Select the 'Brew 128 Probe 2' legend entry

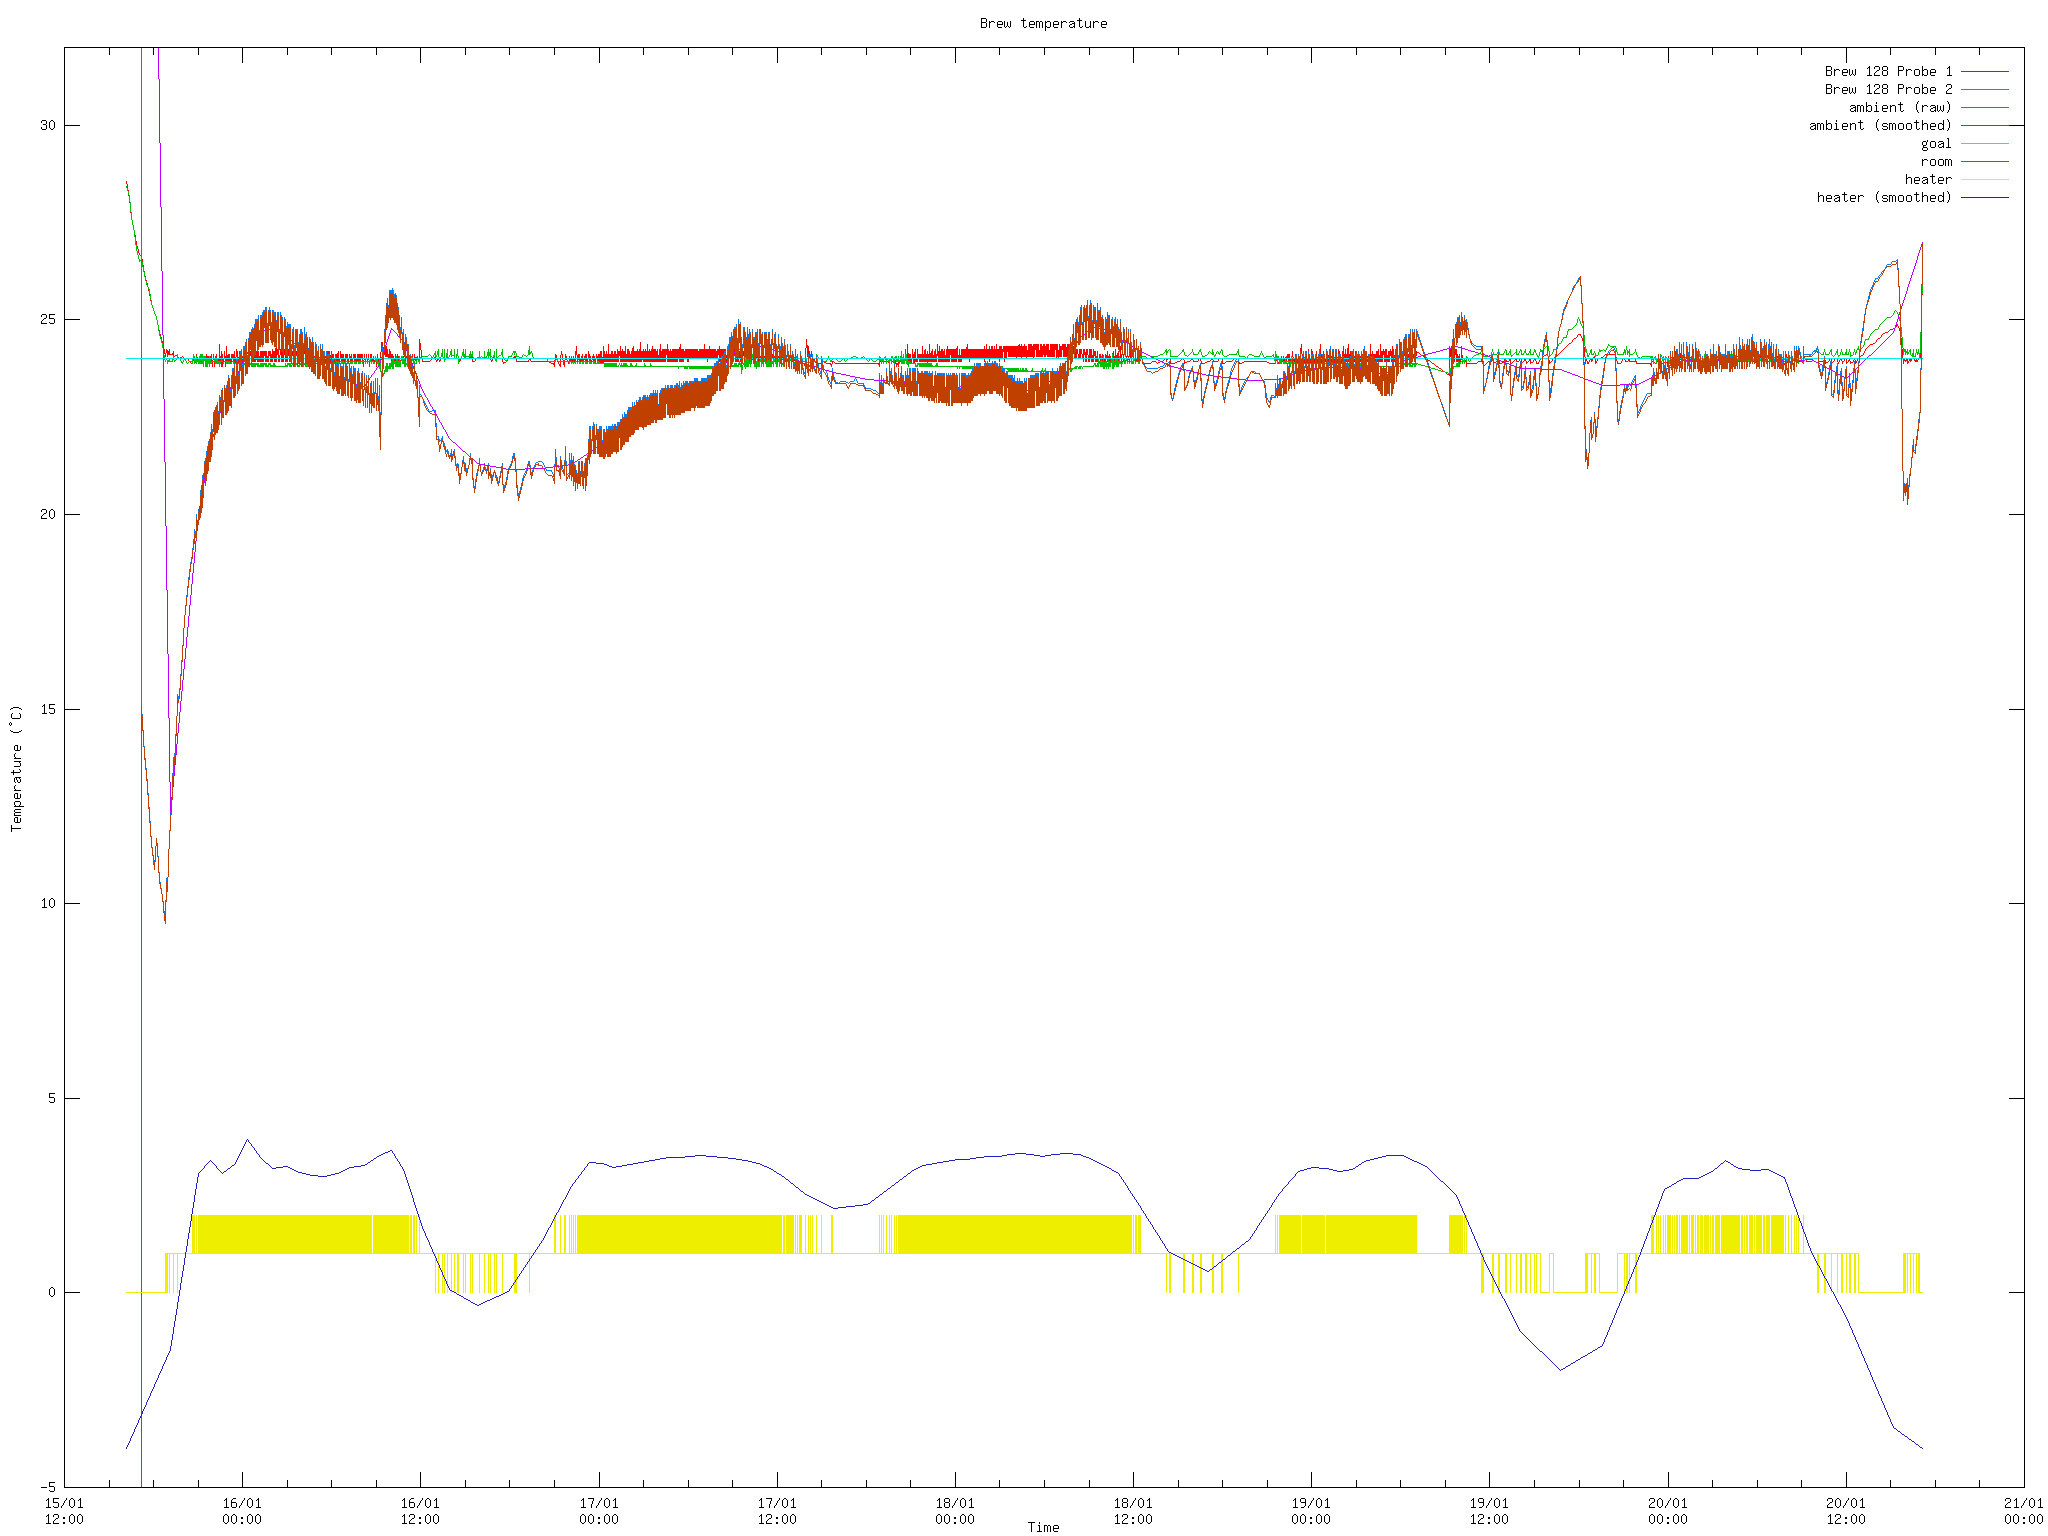coord(1888,89)
